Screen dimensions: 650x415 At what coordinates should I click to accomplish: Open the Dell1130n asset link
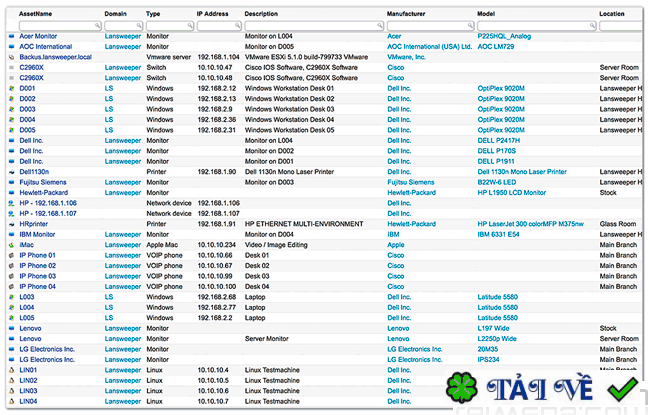34,172
